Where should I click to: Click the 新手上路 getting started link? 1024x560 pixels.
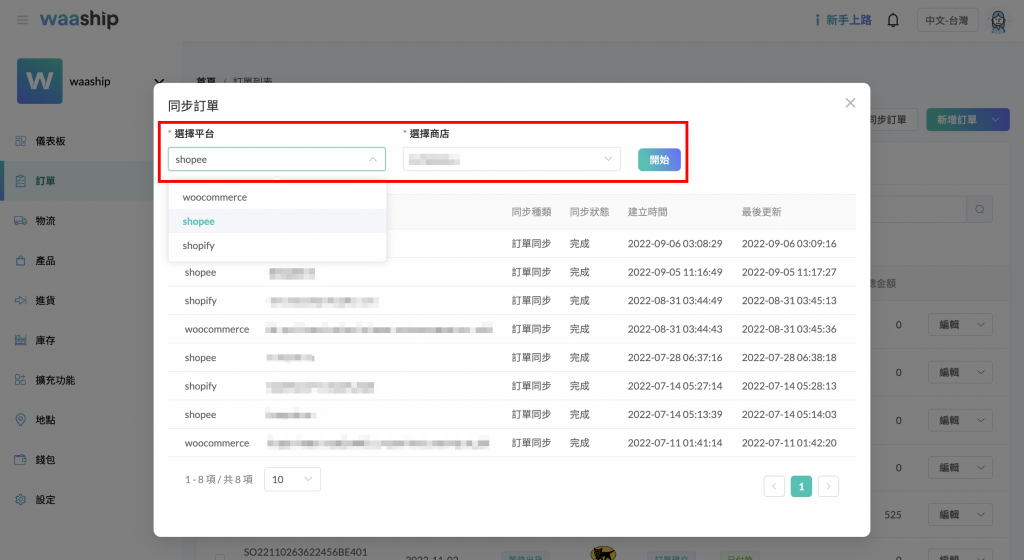pos(843,20)
